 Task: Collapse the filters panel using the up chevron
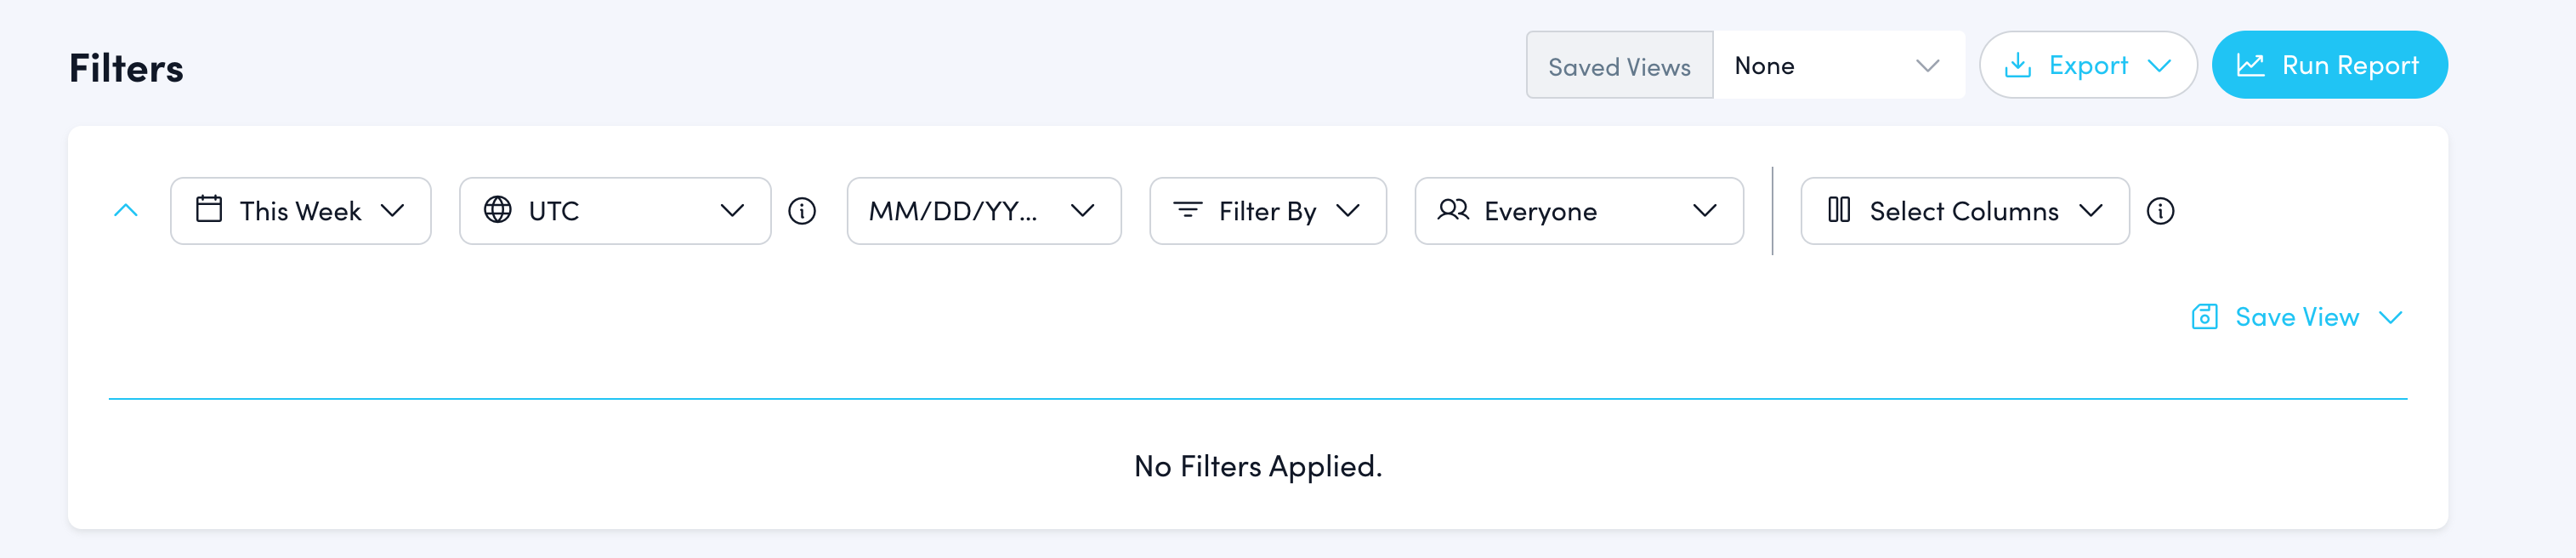point(125,210)
